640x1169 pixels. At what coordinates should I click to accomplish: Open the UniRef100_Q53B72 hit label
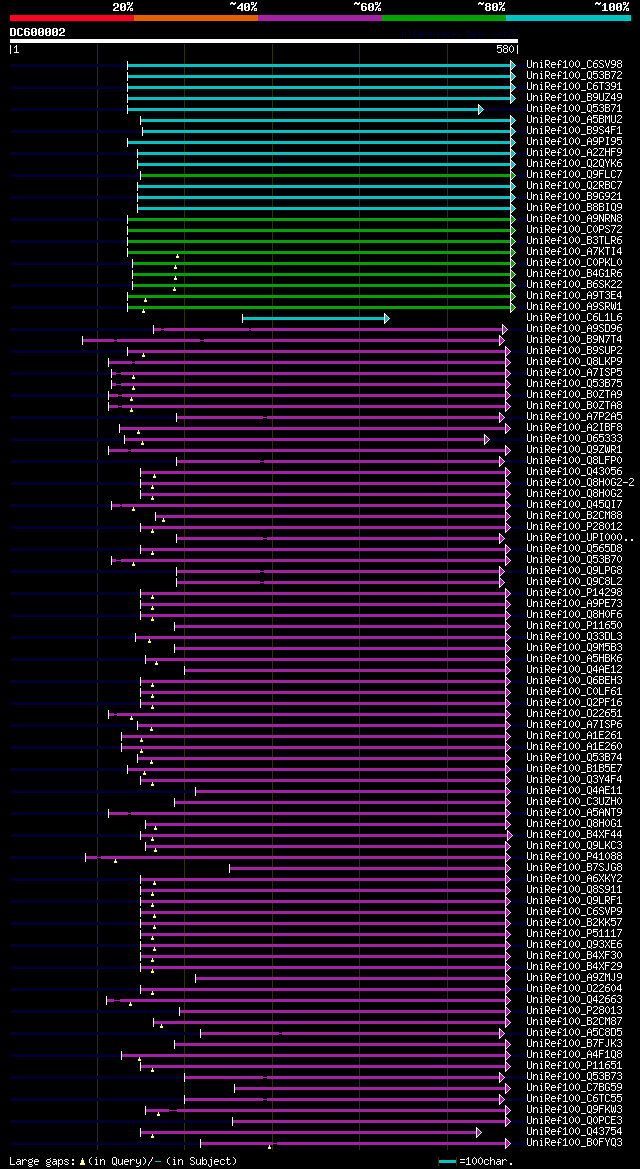click(x=574, y=76)
